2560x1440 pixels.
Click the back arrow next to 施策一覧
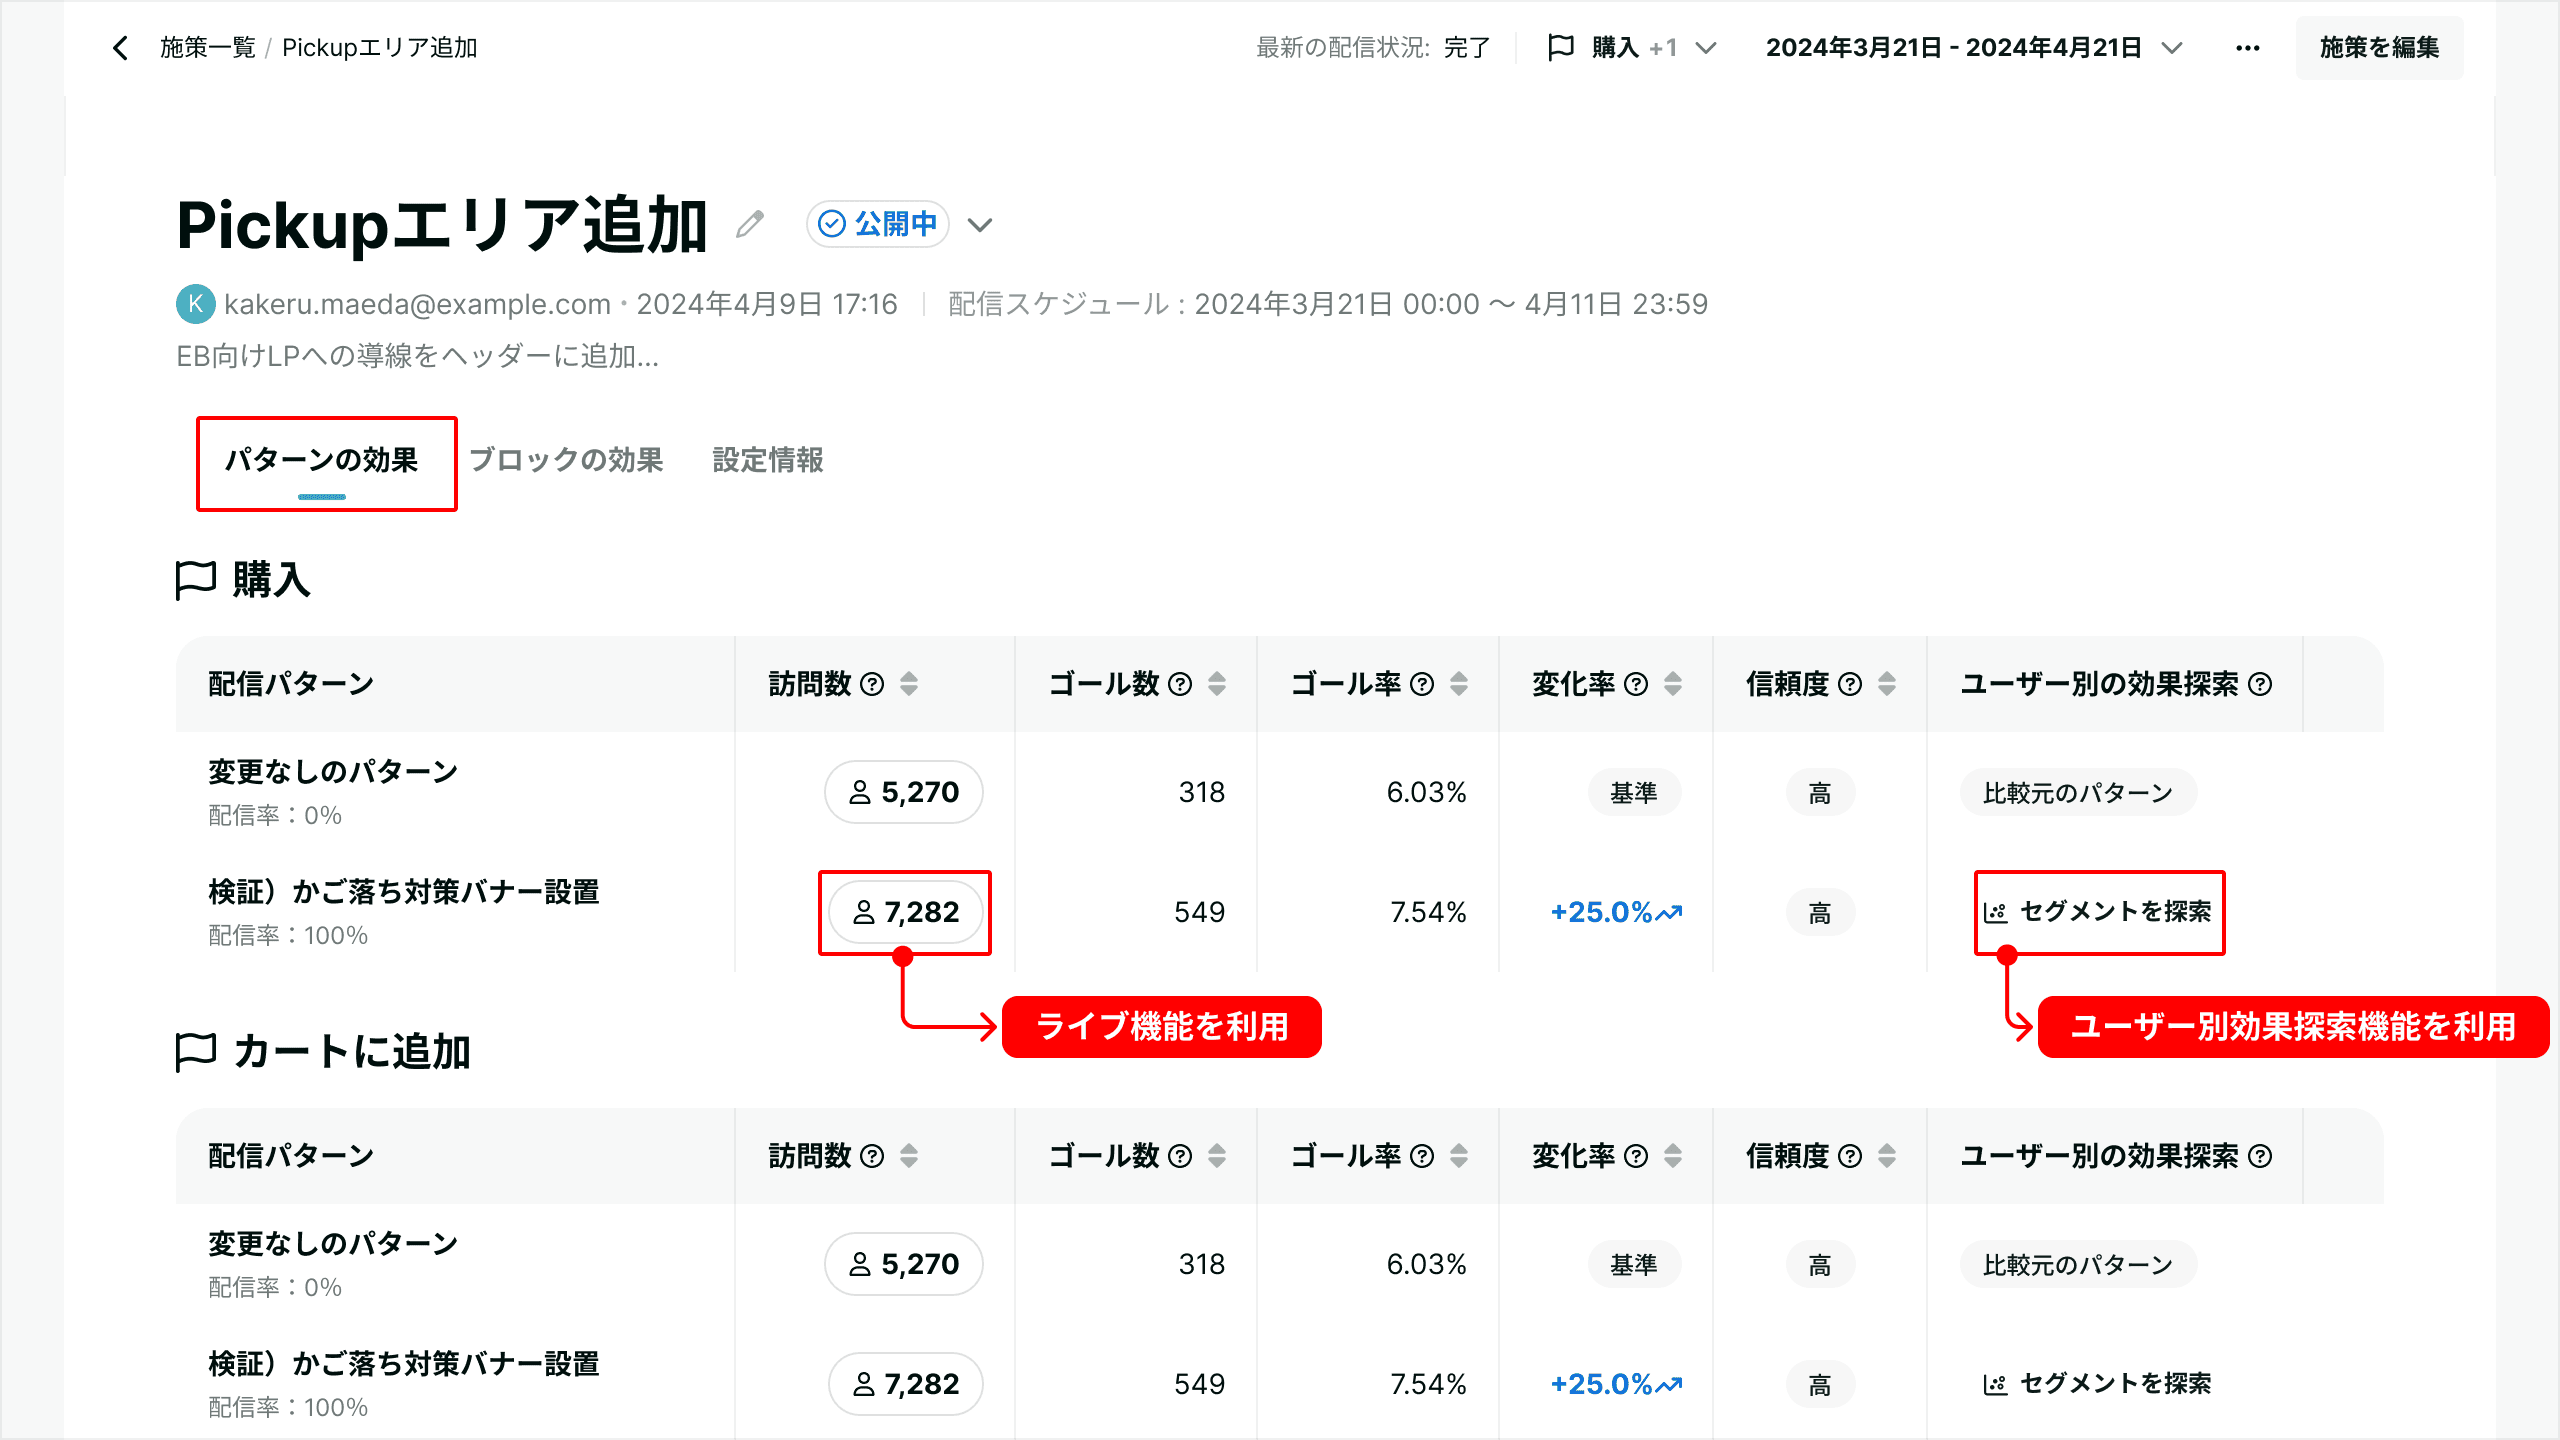coord(121,48)
